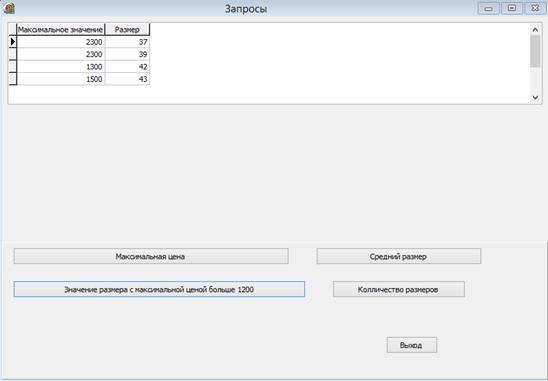This screenshot has width=548, height=381.
Task: Click the scrollbar up arrow in grid
Action: pos(535,30)
